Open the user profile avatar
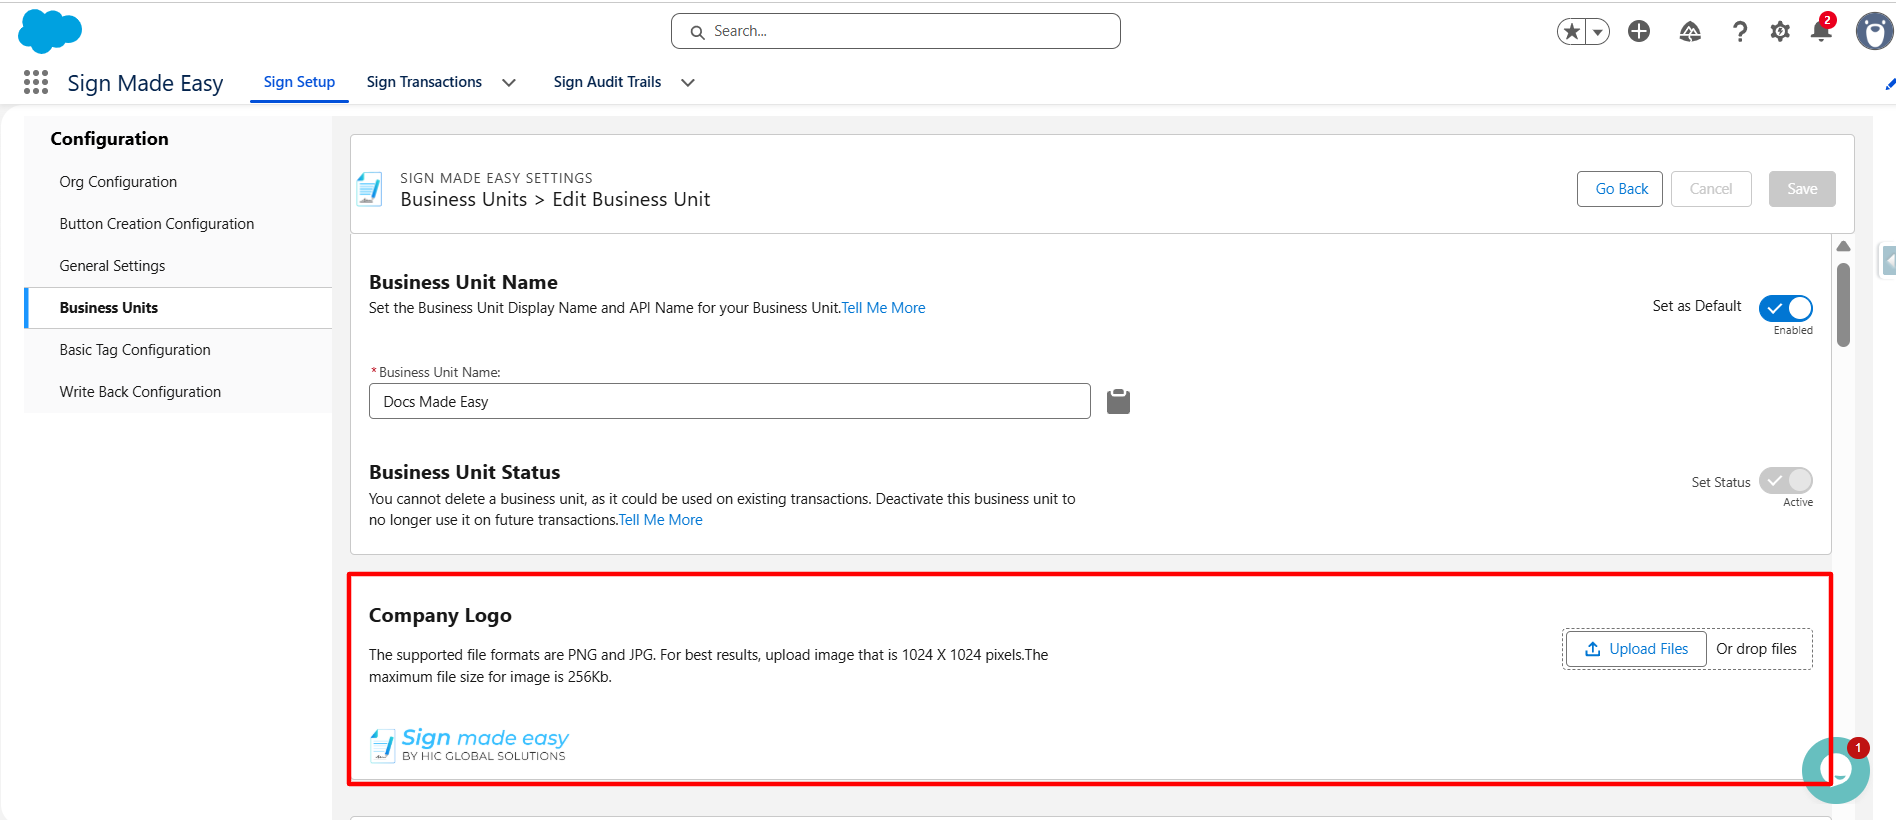The width and height of the screenshot is (1896, 820). point(1875,32)
